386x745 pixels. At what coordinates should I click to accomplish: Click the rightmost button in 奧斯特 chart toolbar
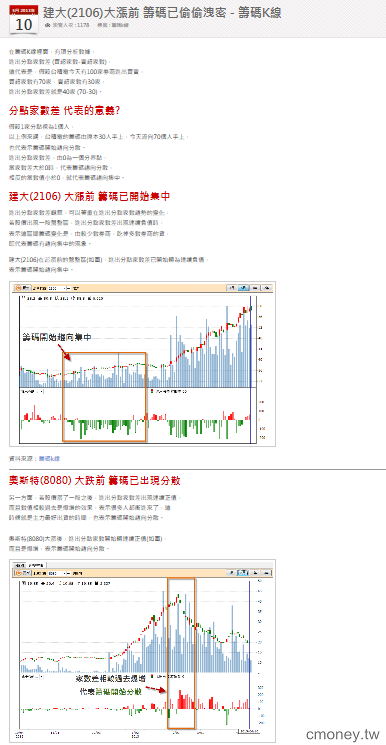pyautogui.click(x=267, y=573)
